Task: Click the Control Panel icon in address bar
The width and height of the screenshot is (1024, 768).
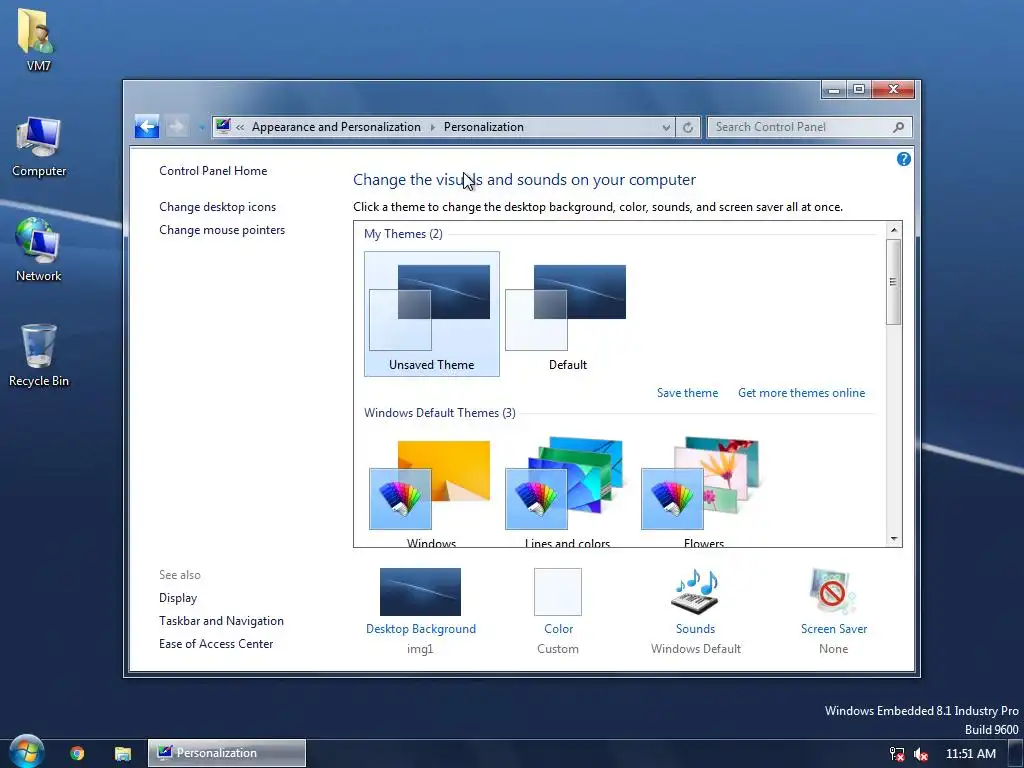Action: click(x=223, y=126)
